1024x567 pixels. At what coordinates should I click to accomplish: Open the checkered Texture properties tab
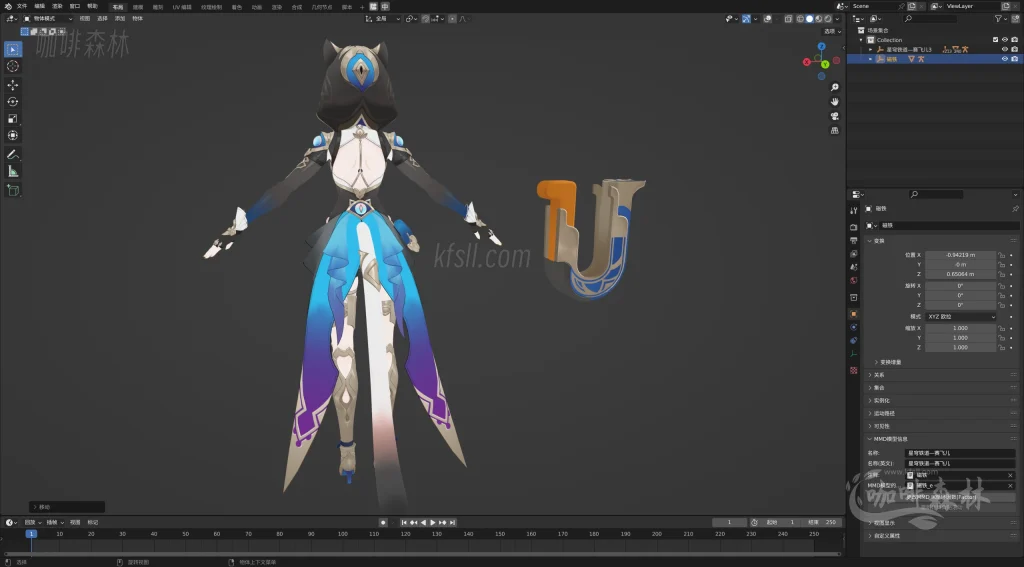(x=854, y=370)
